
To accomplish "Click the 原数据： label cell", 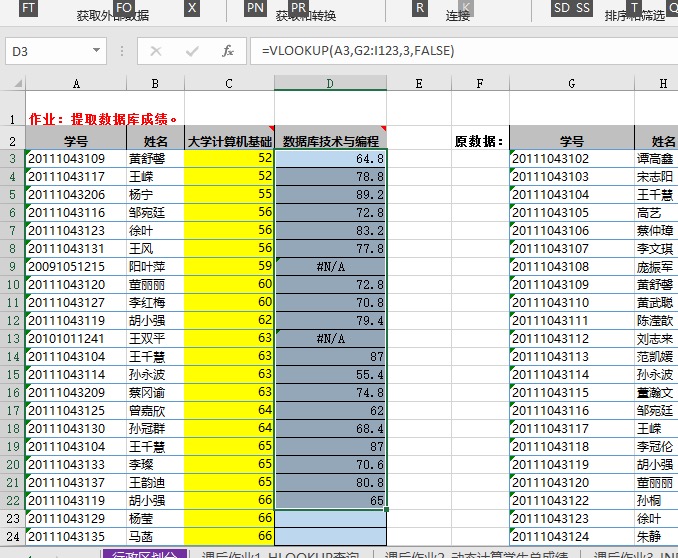I will 480,141.
